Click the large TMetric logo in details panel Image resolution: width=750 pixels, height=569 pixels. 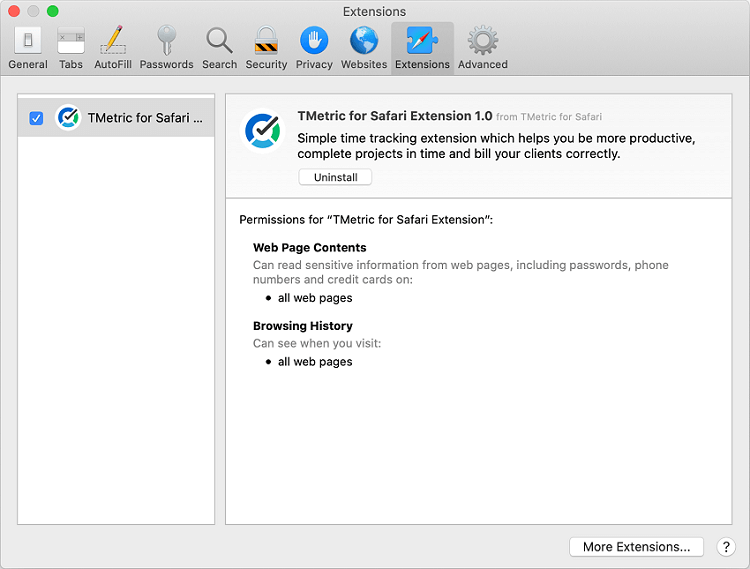tap(262, 131)
